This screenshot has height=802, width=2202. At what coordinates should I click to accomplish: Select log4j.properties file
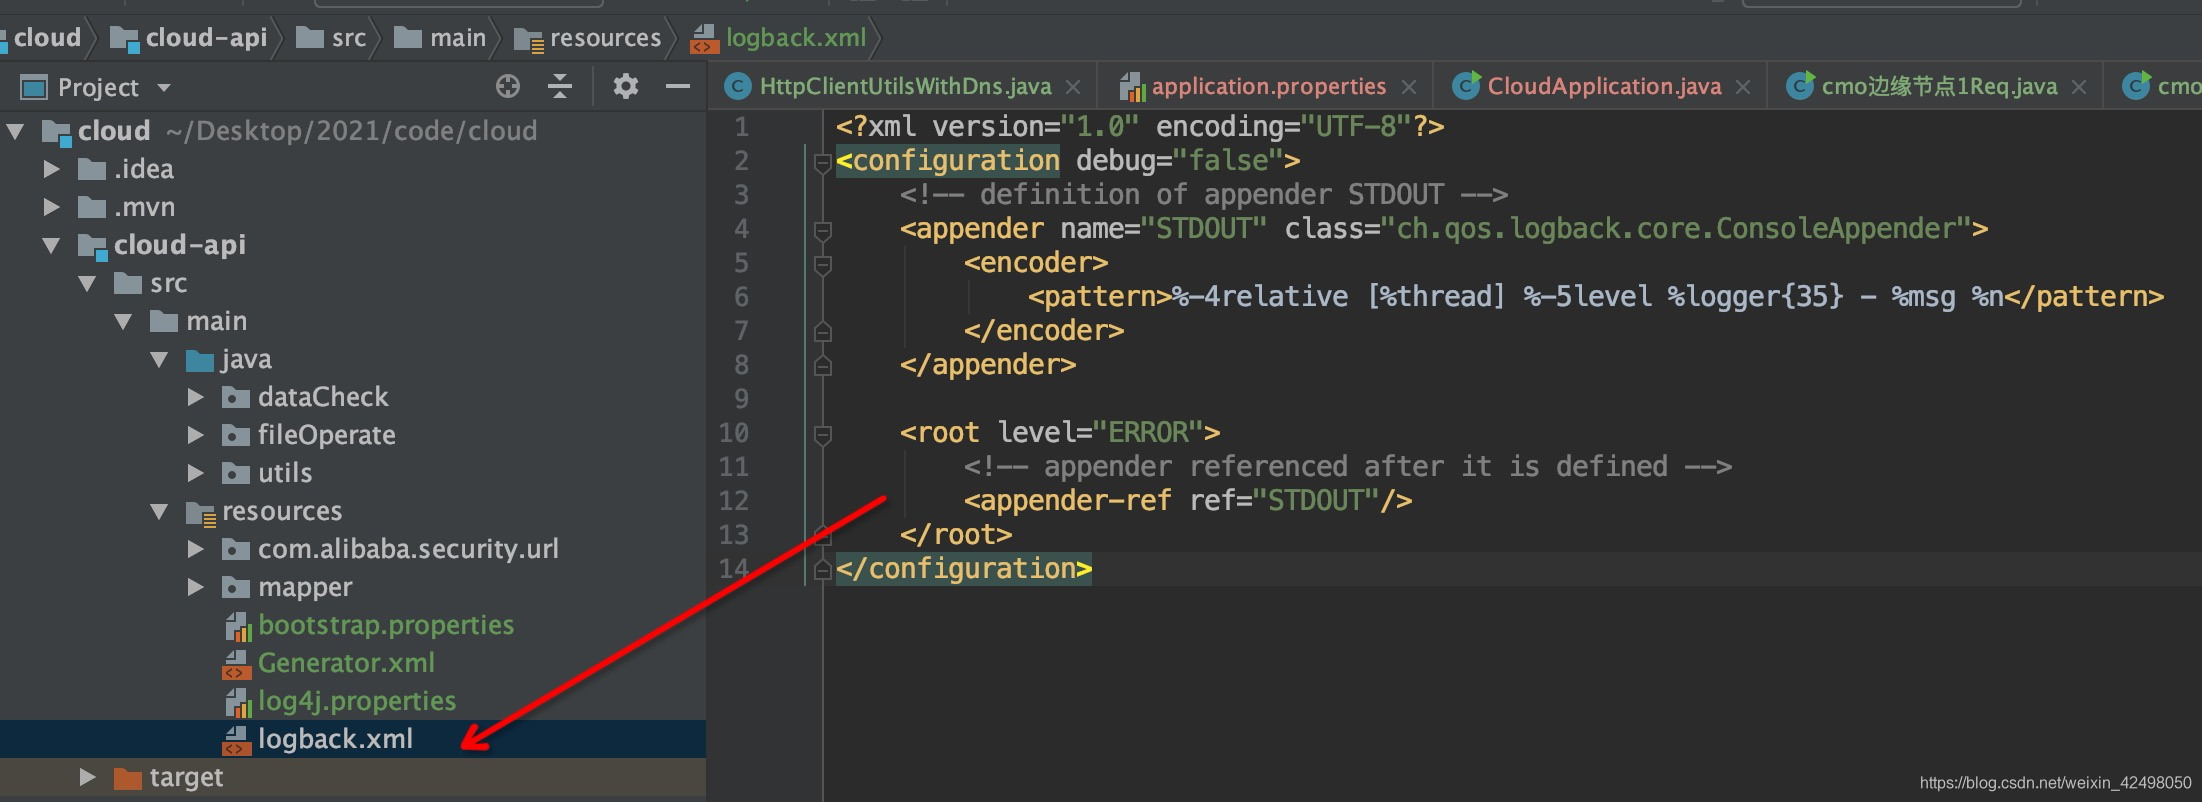(357, 701)
